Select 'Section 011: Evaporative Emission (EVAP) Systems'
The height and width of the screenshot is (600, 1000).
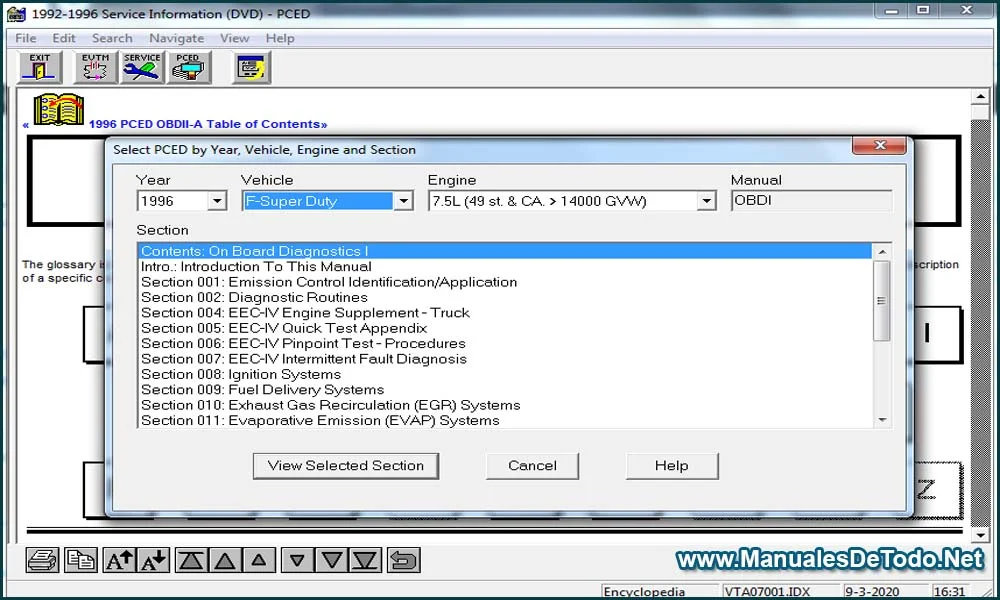click(x=505, y=420)
